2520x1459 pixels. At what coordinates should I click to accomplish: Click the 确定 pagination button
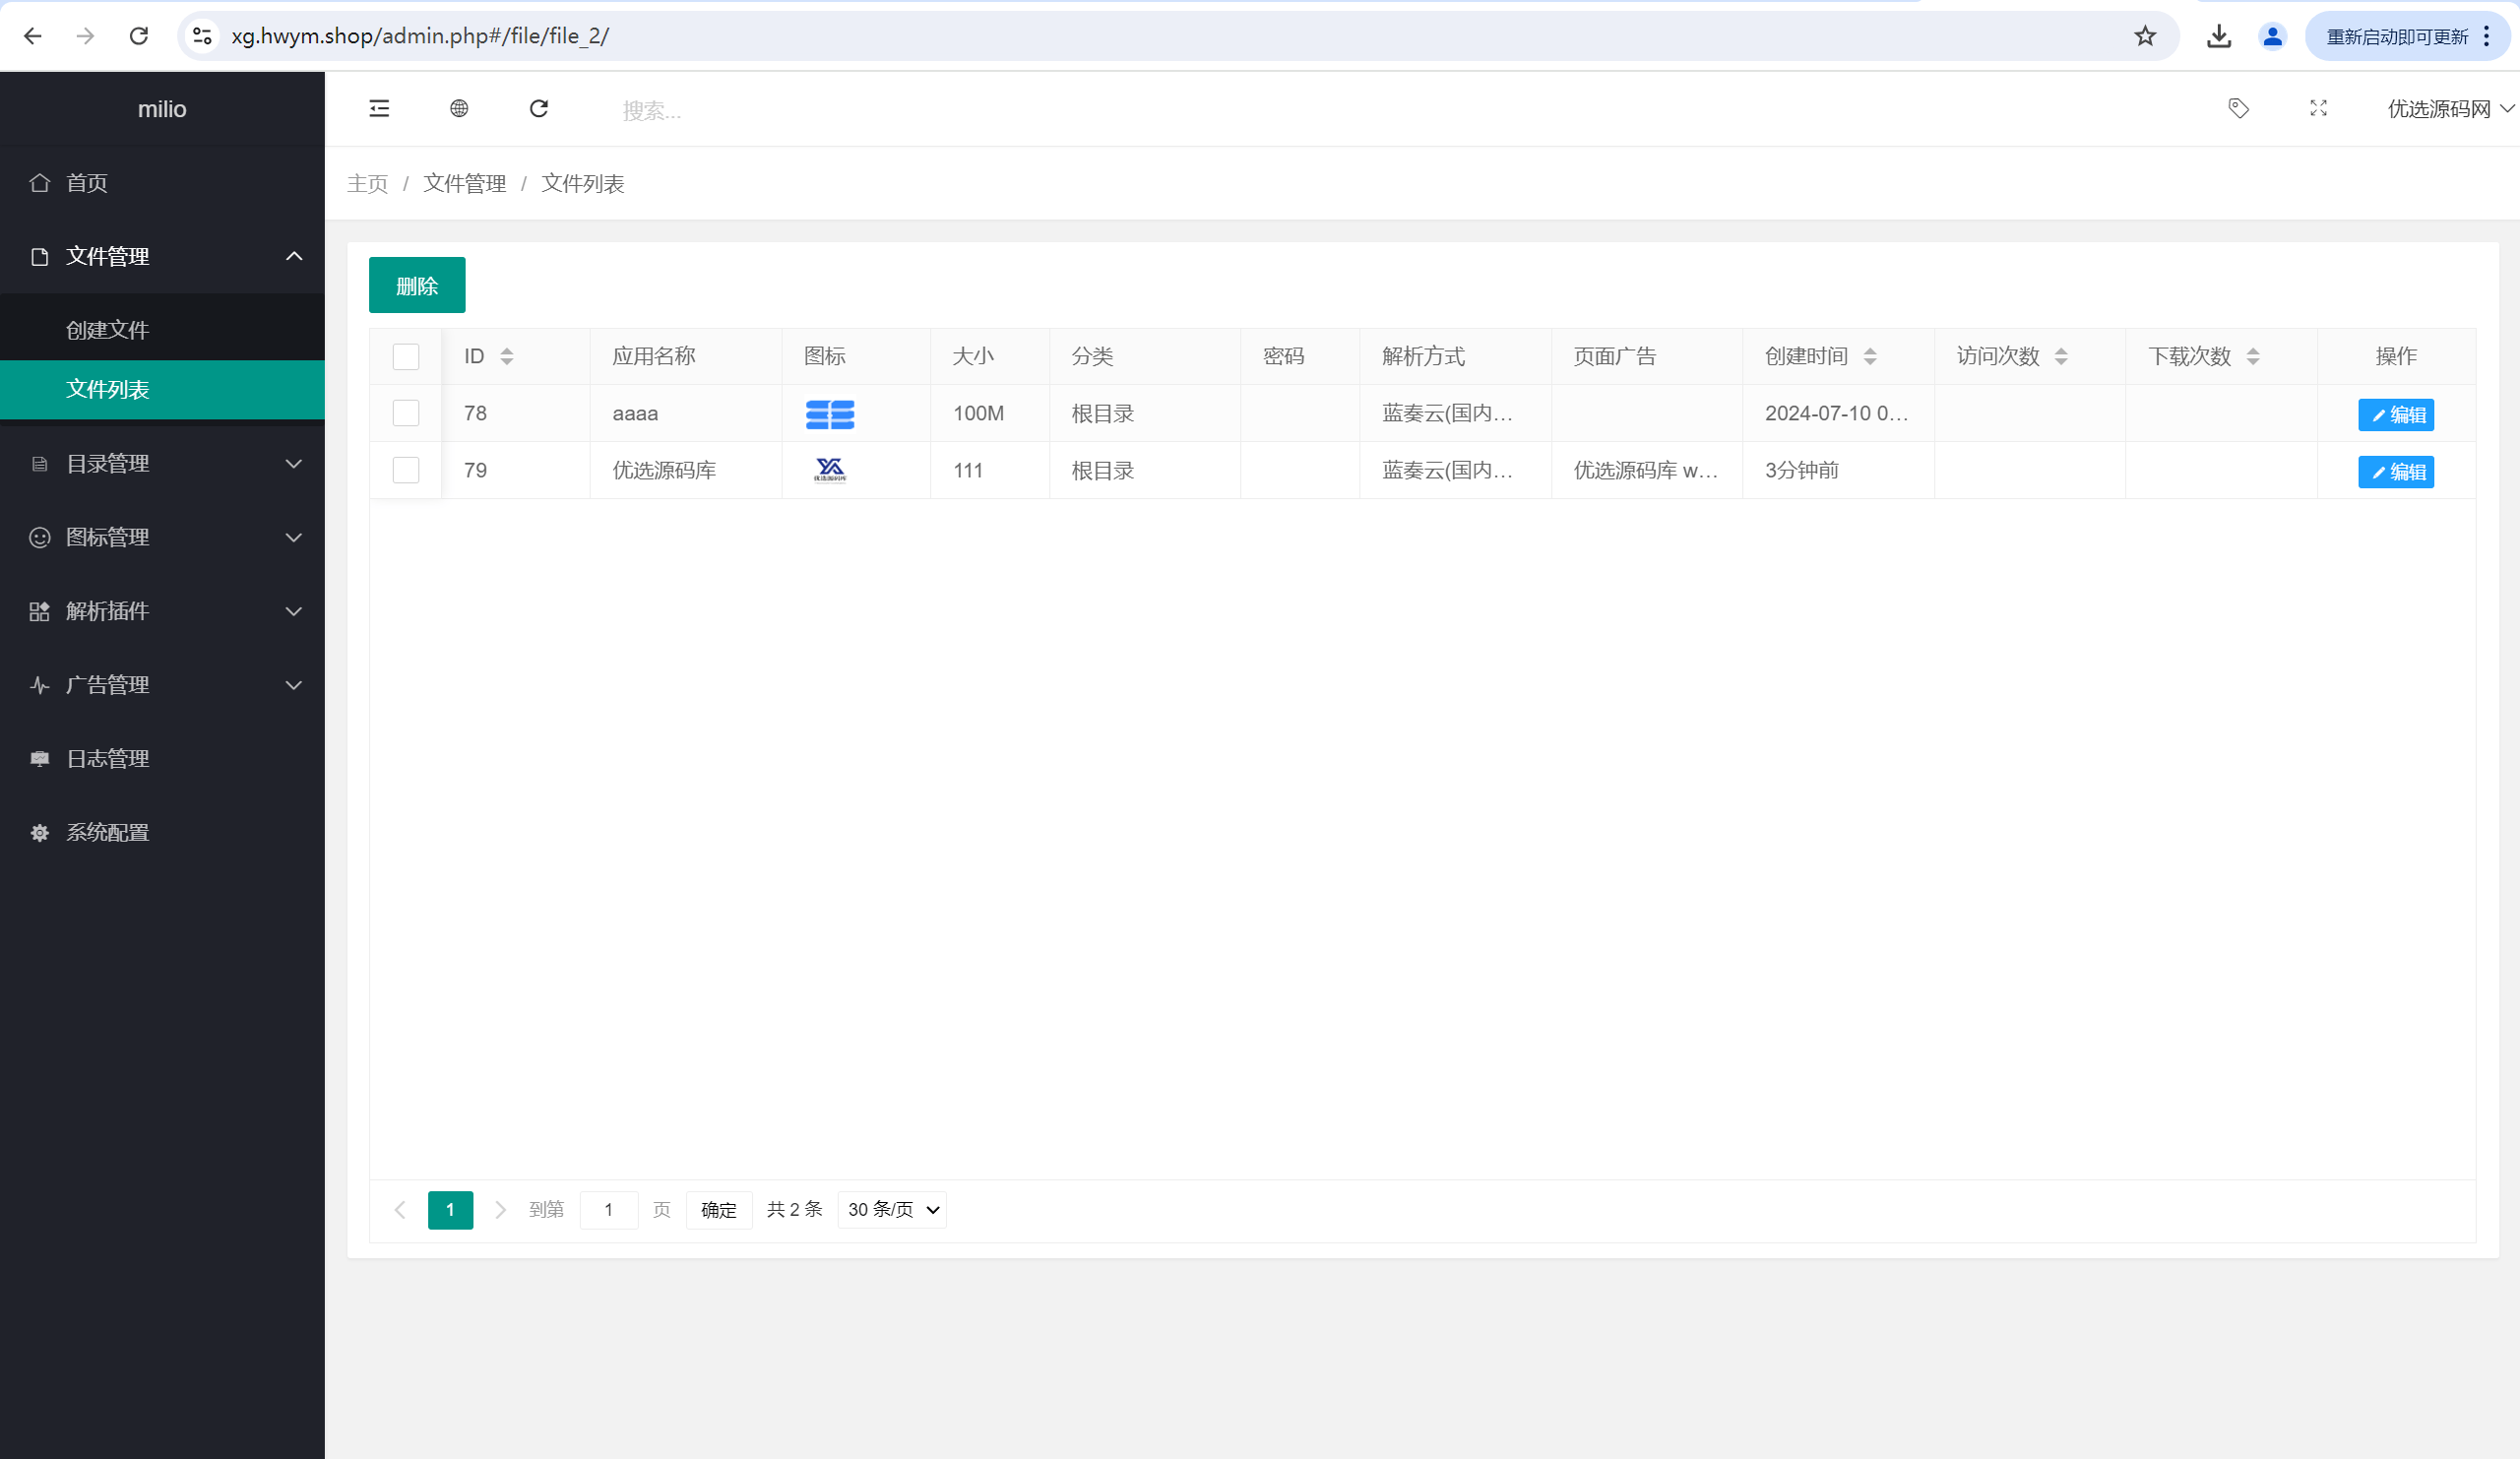[x=719, y=1210]
